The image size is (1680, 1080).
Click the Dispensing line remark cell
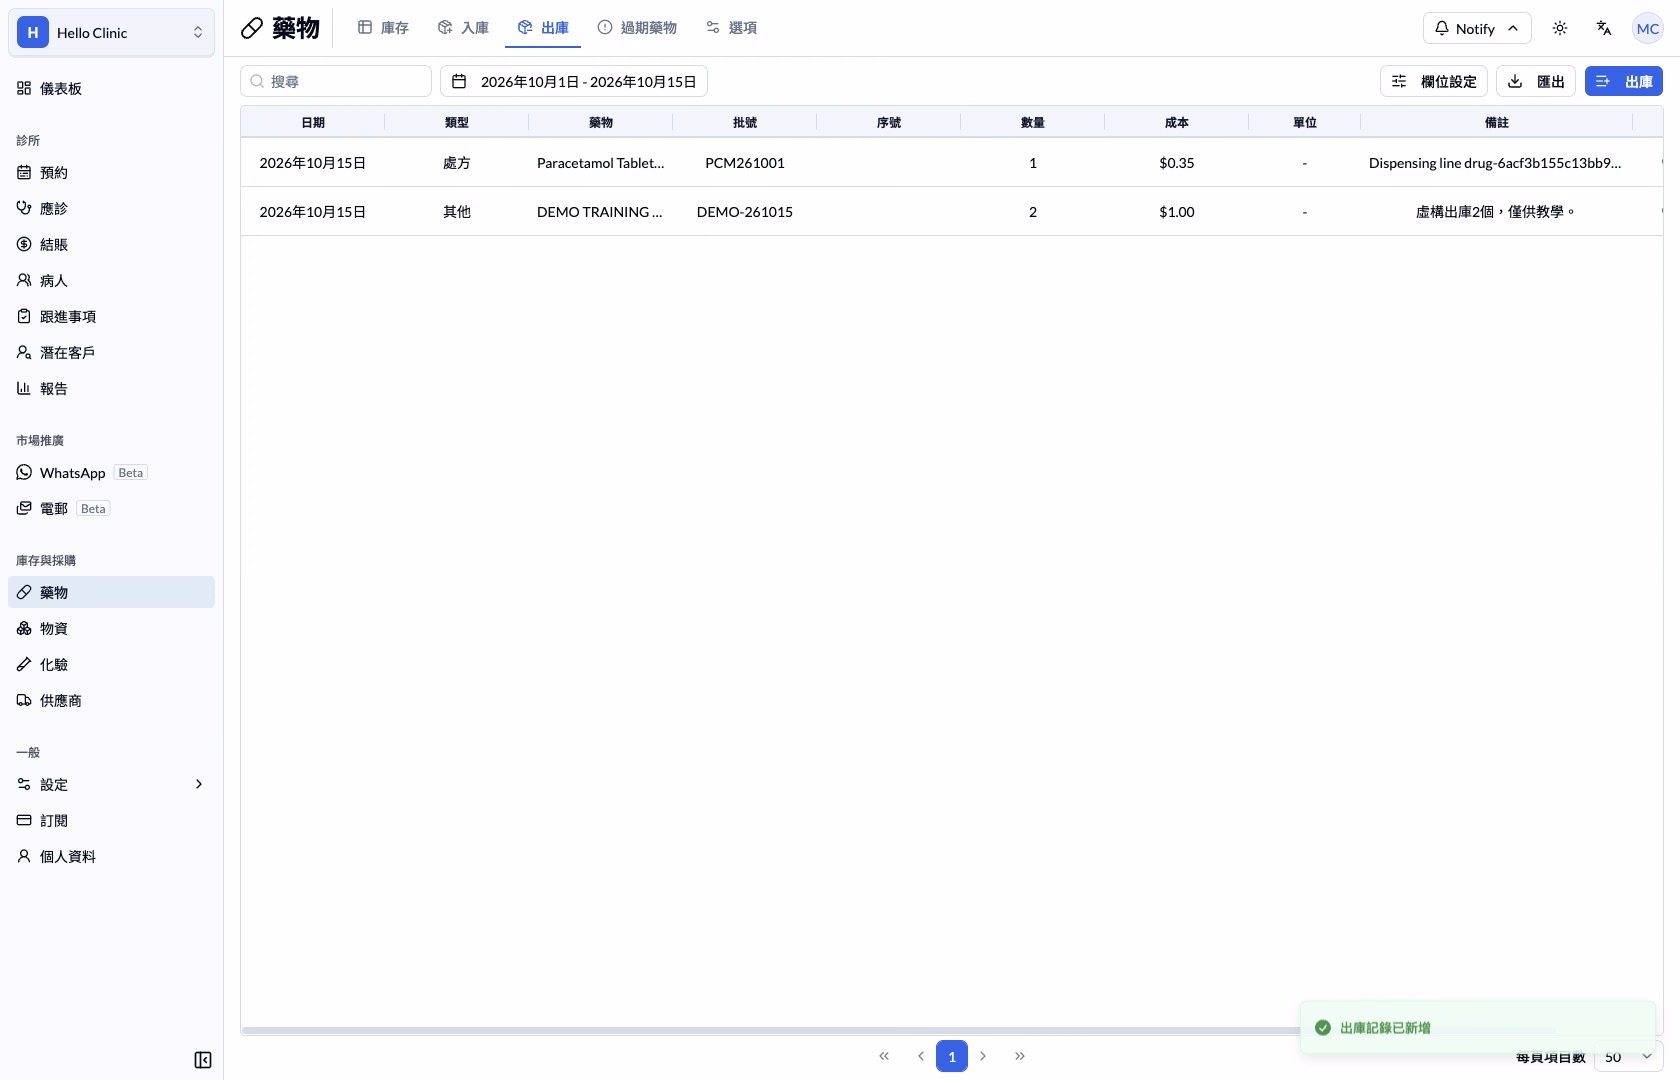[1495, 163]
